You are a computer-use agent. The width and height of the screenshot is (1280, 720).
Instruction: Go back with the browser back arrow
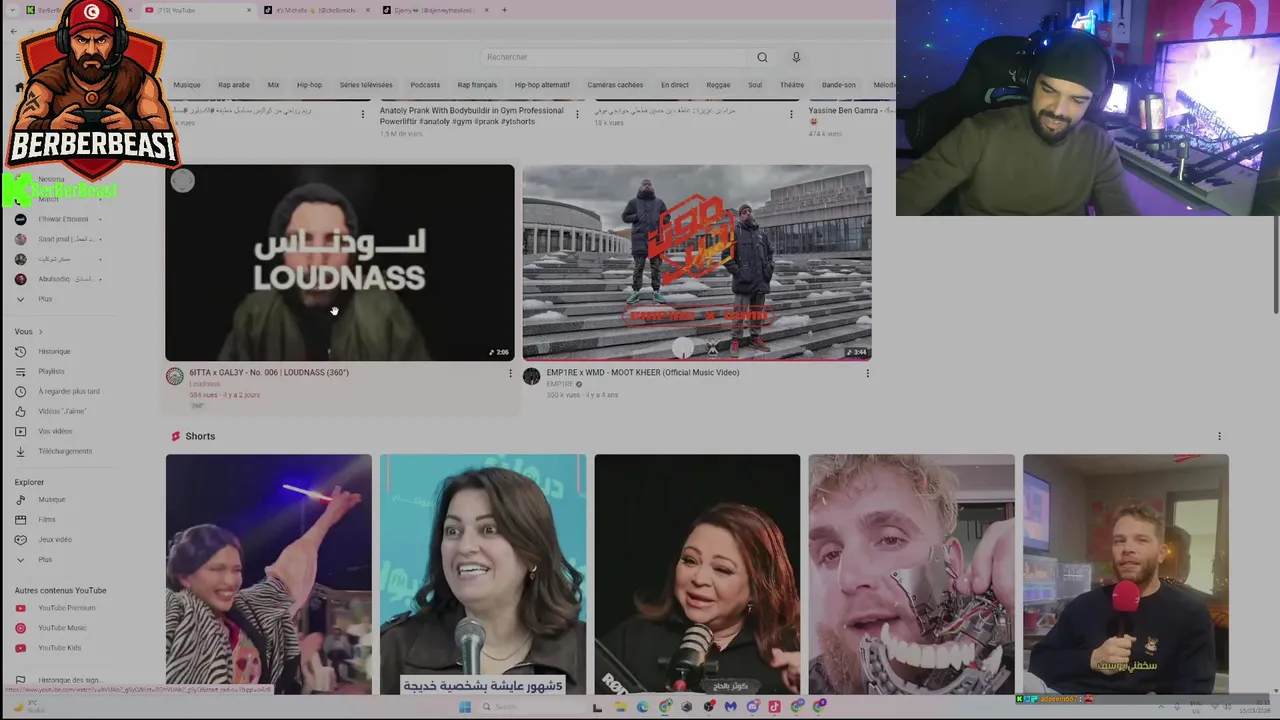pos(13,32)
